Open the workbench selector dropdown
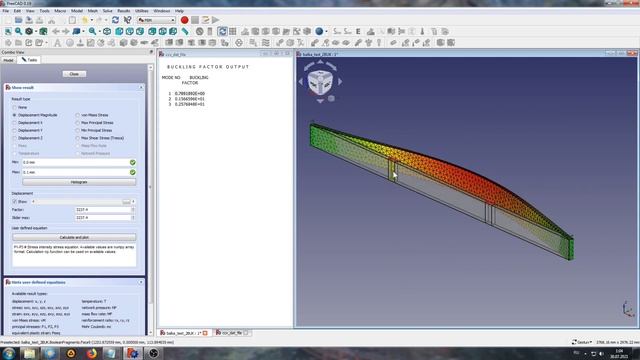This screenshot has height=360, width=640. tap(156, 20)
